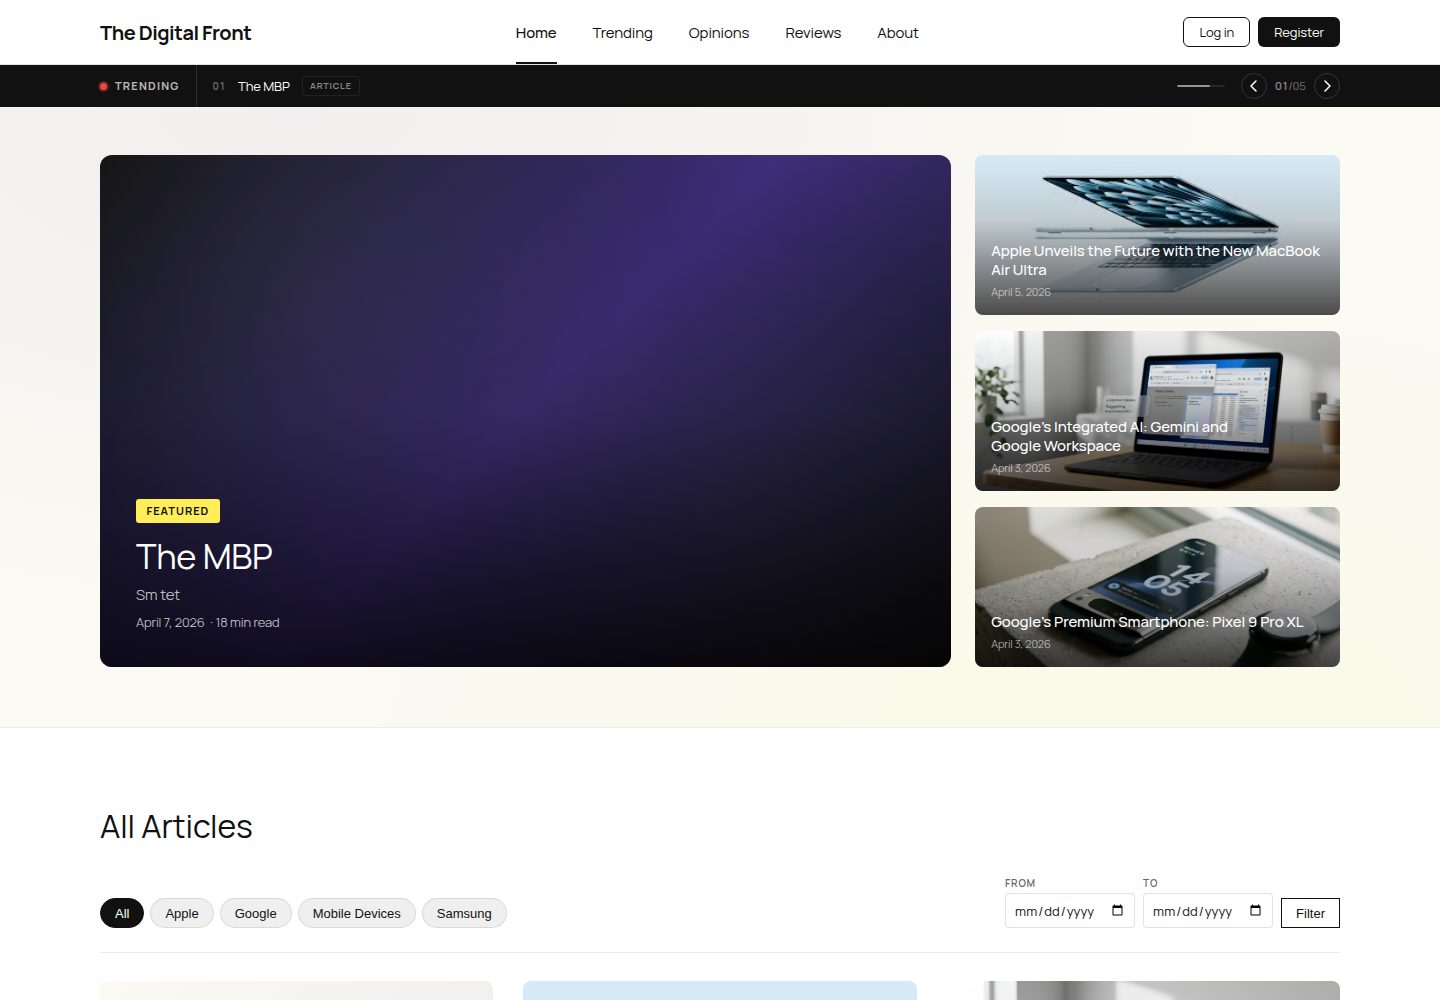This screenshot has width=1440, height=1000.
Task: Go to previous trending item arrow
Action: [x=1254, y=86]
